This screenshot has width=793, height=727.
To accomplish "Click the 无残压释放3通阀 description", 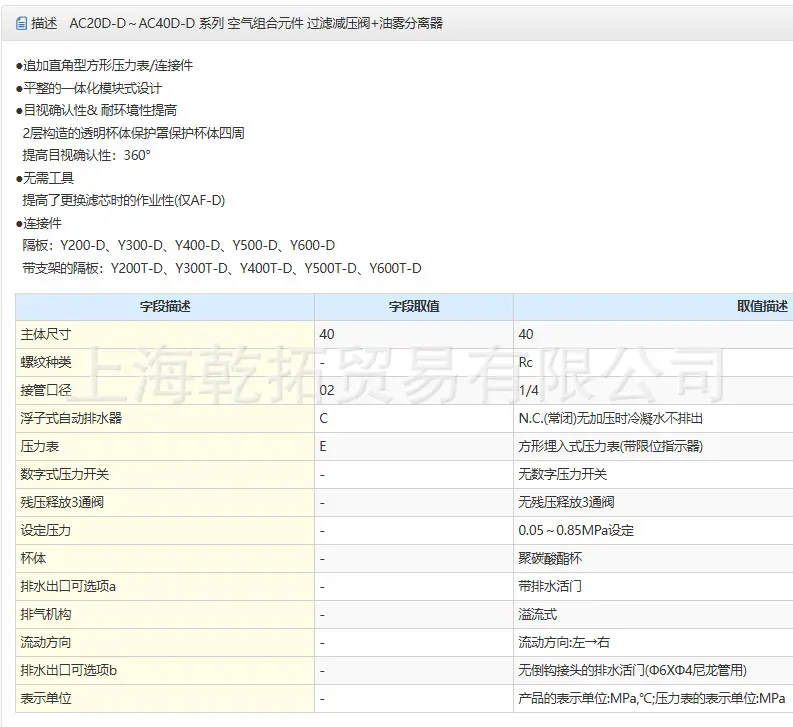I will [x=566, y=502].
